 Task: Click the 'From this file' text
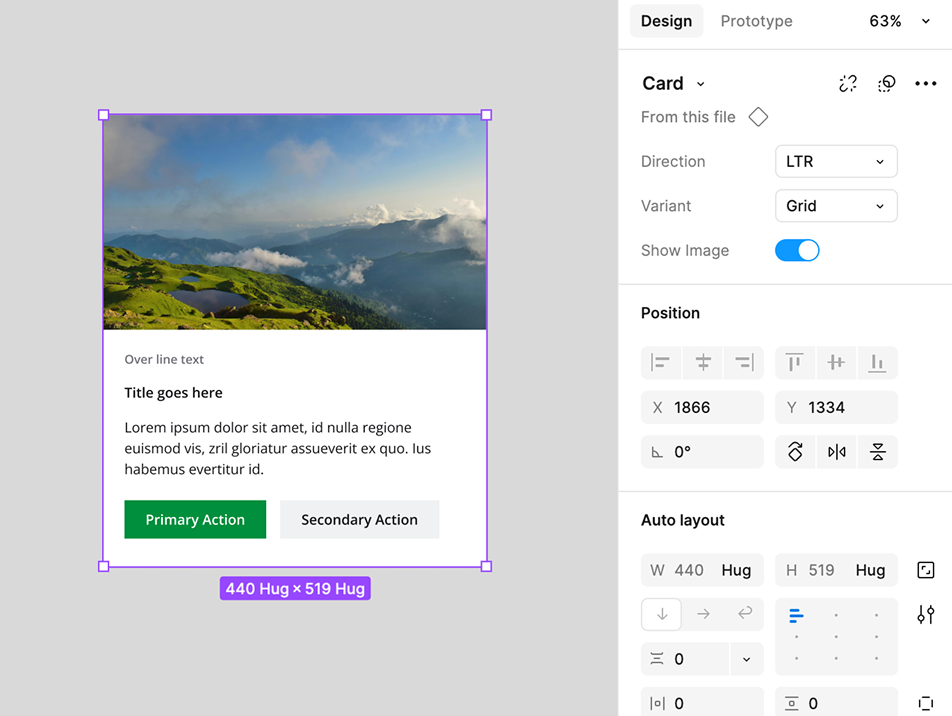pos(688,117)
